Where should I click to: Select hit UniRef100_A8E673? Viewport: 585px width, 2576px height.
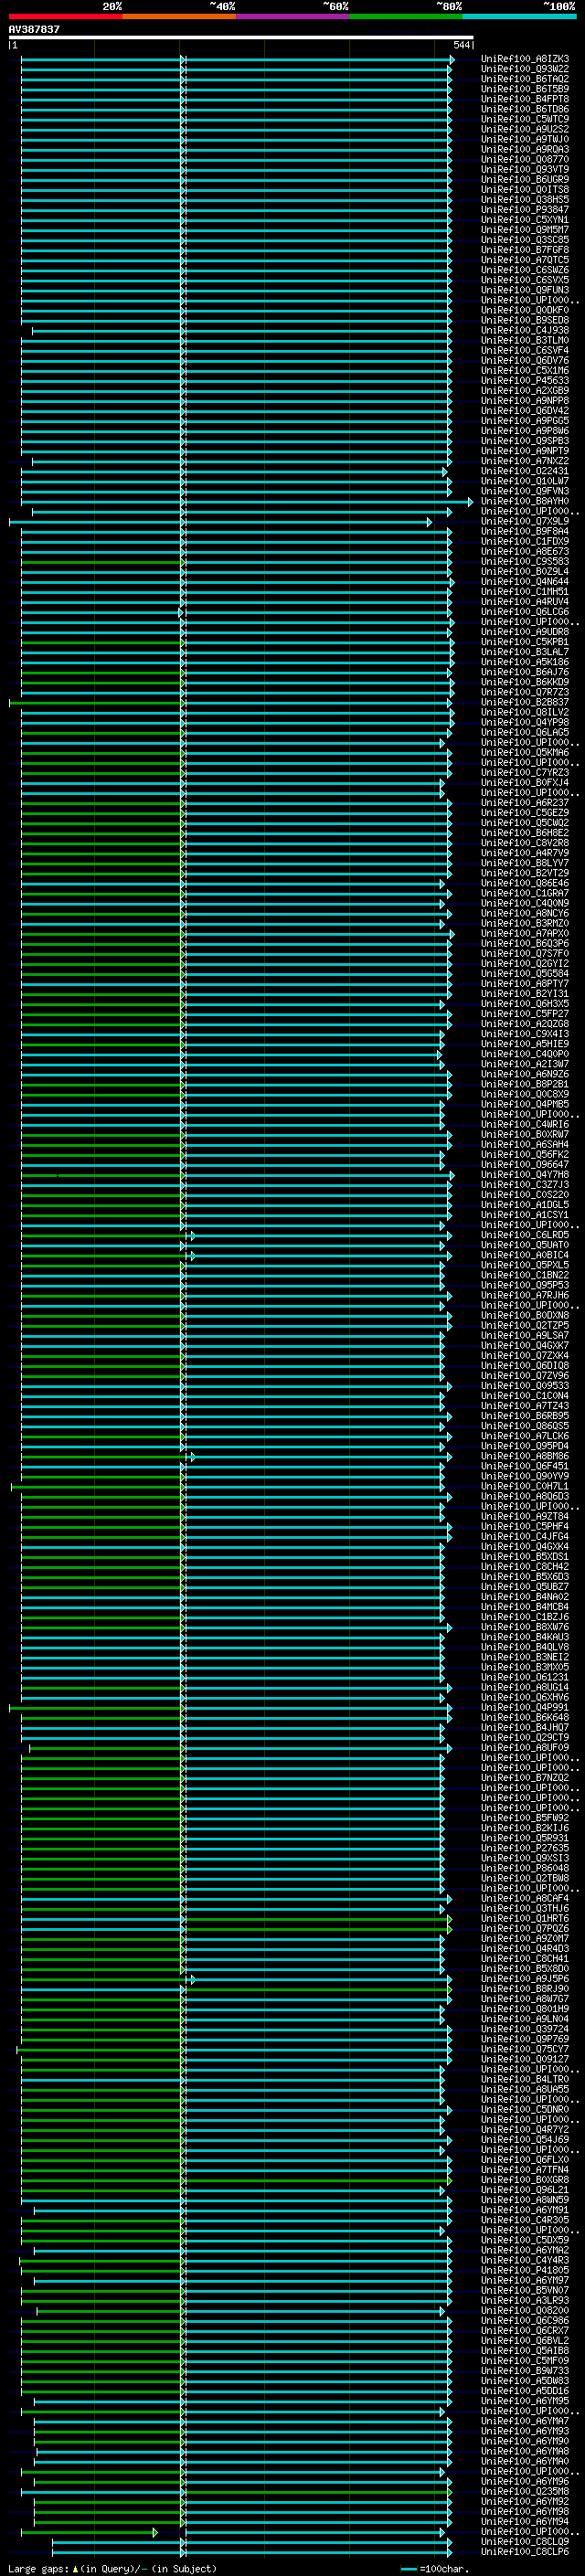pyautogui.click(x=524, y=551)
